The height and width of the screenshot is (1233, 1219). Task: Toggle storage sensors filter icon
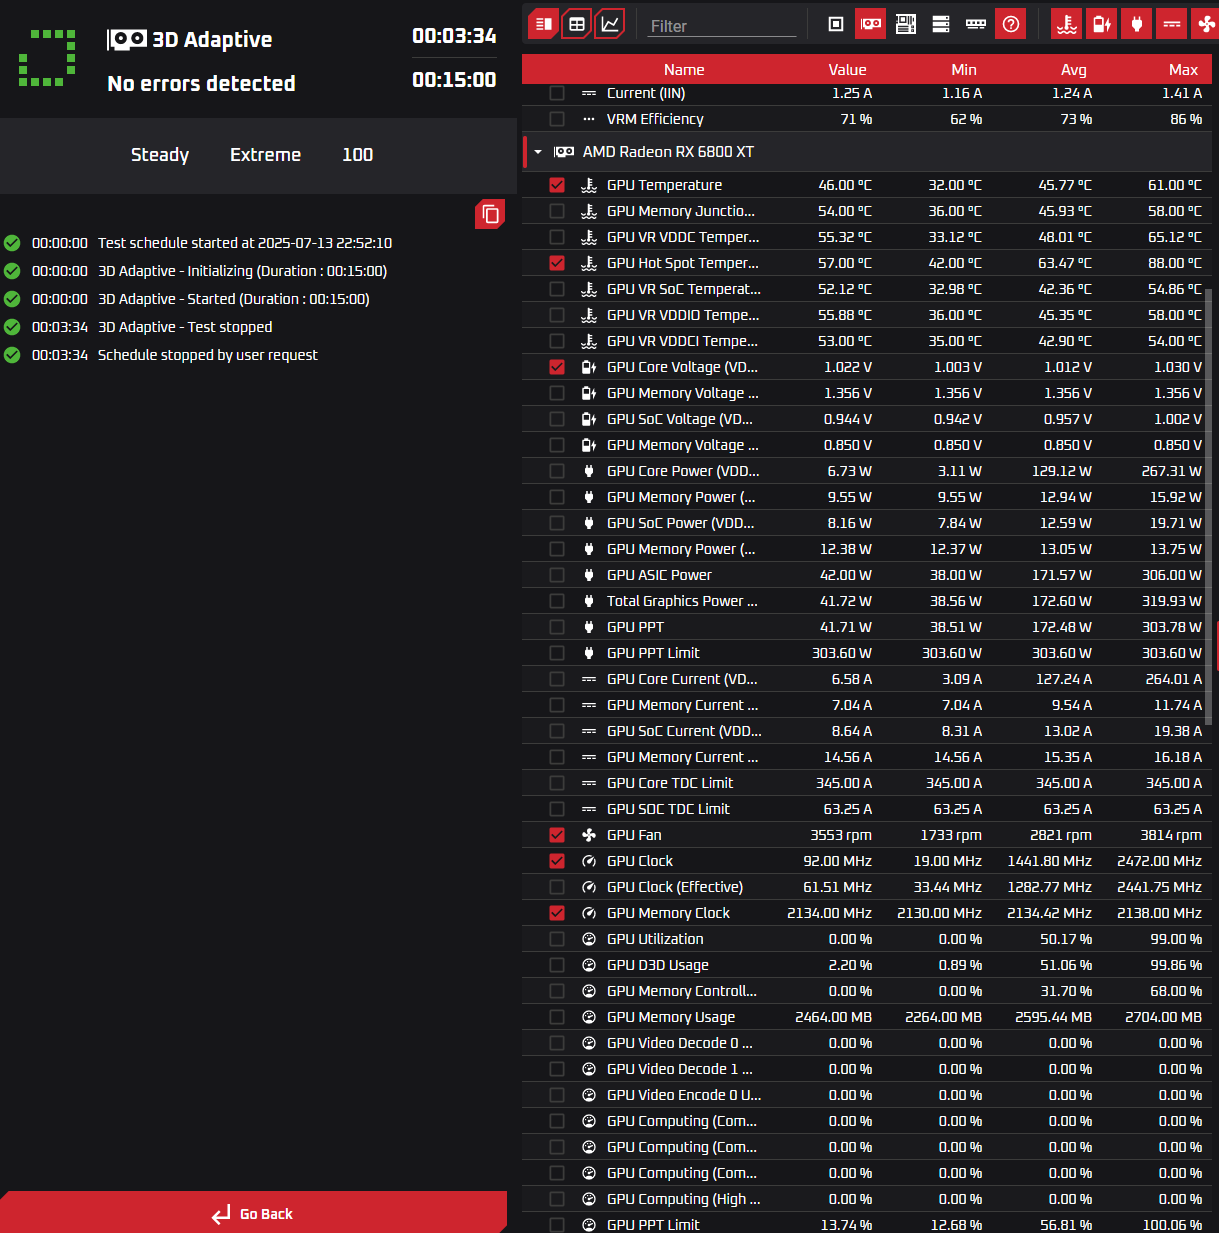click(x=941, y=24)
